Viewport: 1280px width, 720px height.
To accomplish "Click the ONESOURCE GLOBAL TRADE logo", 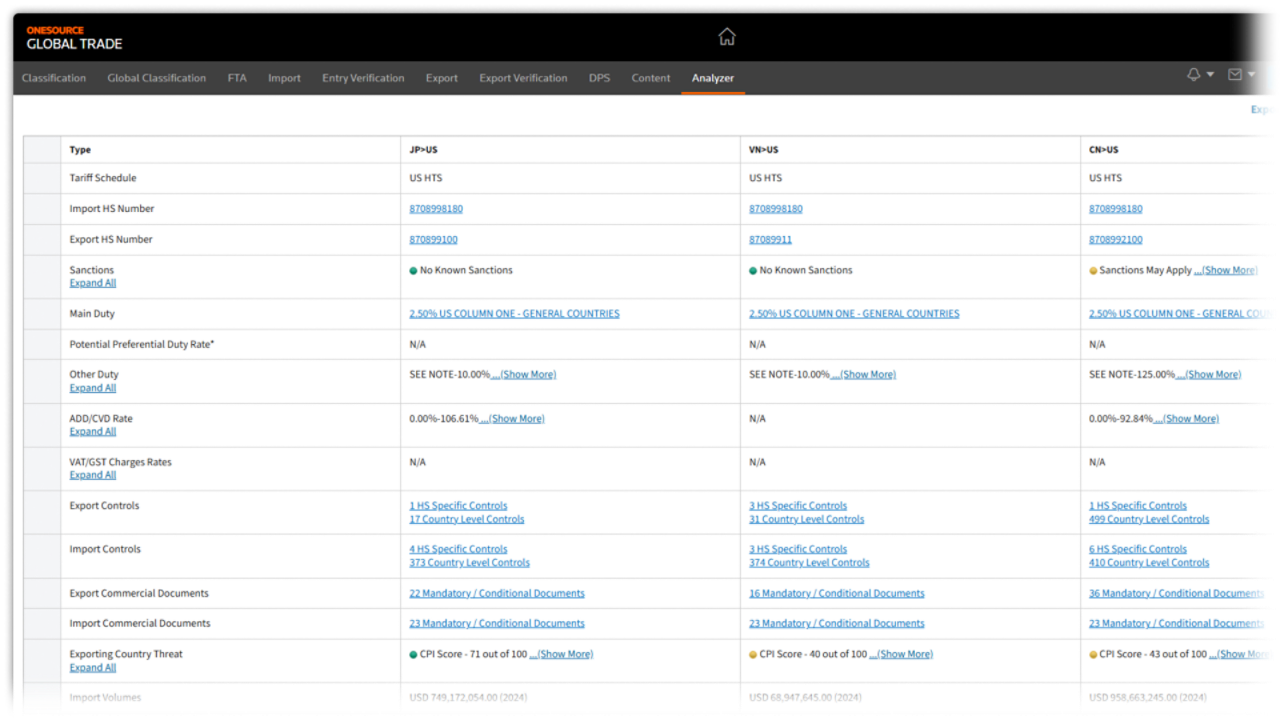I will (73, 38).
